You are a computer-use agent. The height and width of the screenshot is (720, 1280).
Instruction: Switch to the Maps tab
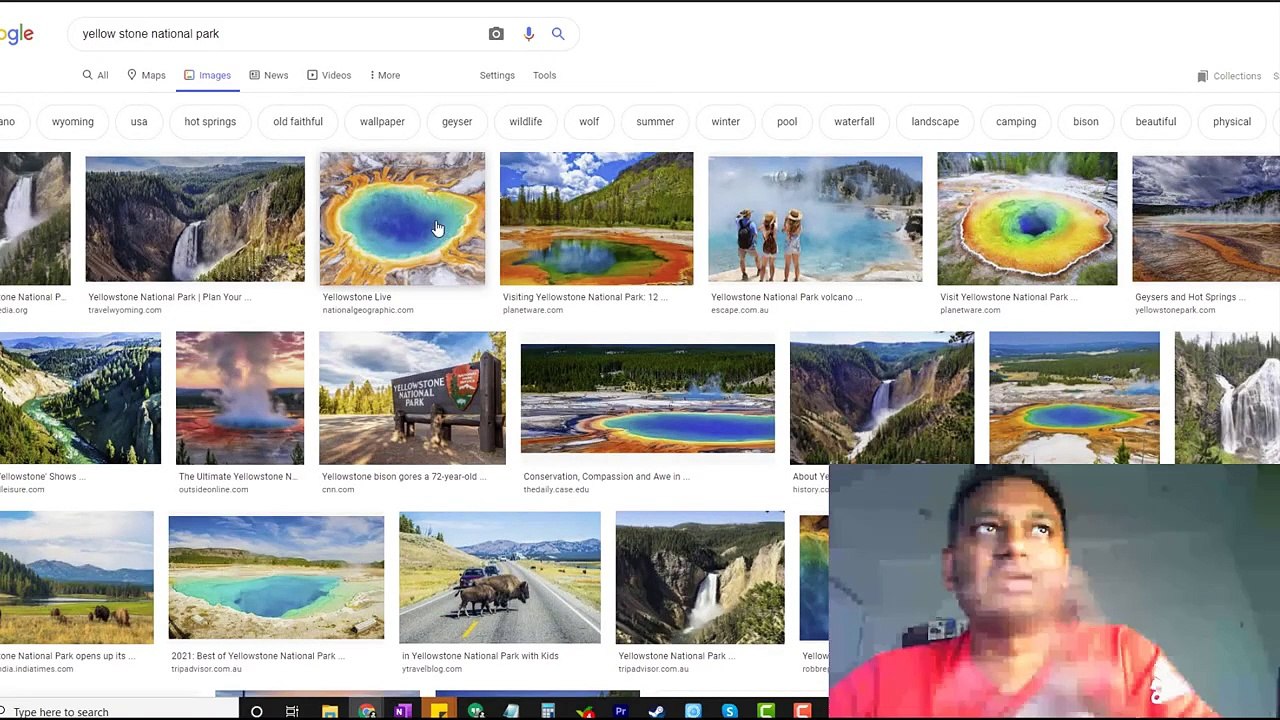pyautogui.click(x=146, y=75)
